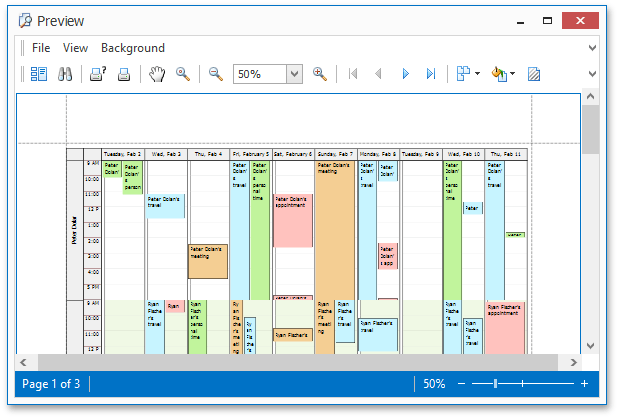The width and height of the screenshot is (620, 420).
Task: Click the horizontal scrollbar thumb
Action: click(298, 363)
